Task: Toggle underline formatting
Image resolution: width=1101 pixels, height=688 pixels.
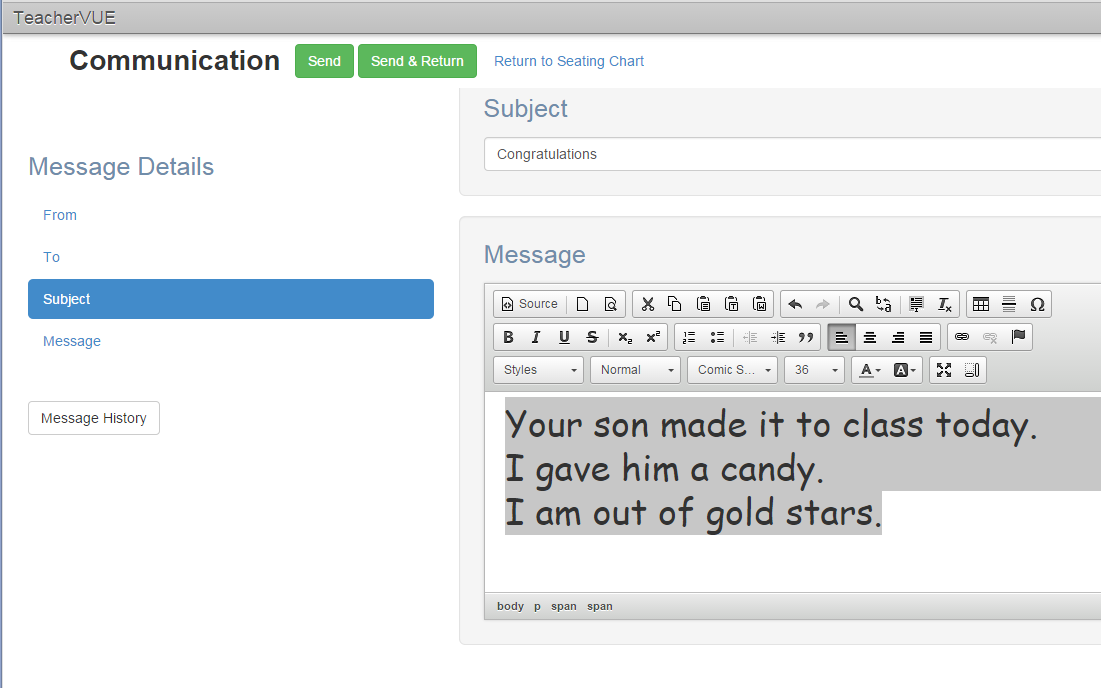Action: [x=564, y=337]
